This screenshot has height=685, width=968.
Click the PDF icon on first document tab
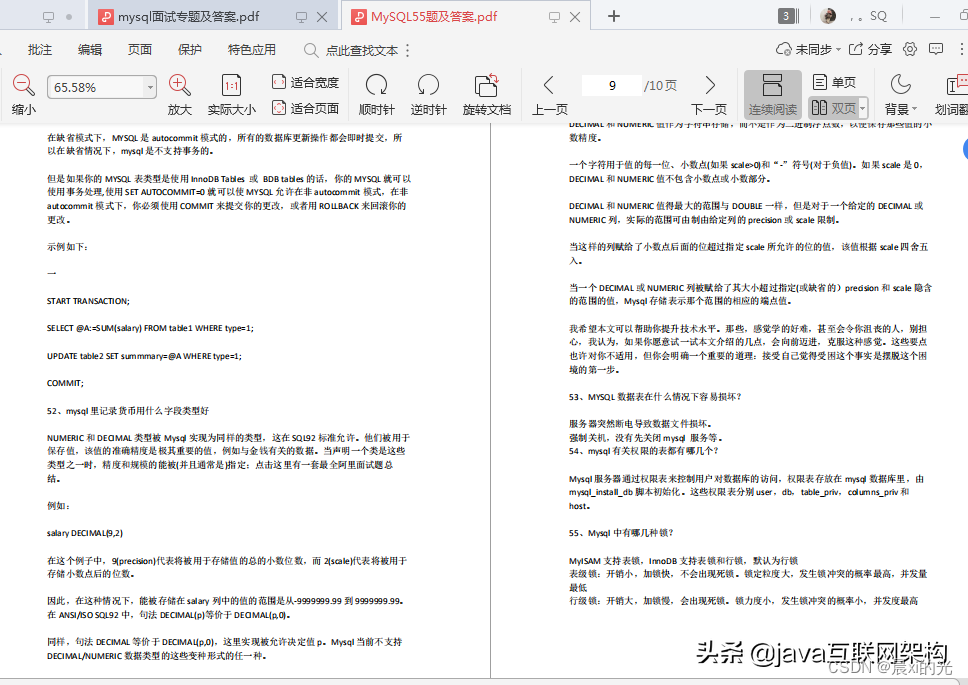click(x=106, y=17)
